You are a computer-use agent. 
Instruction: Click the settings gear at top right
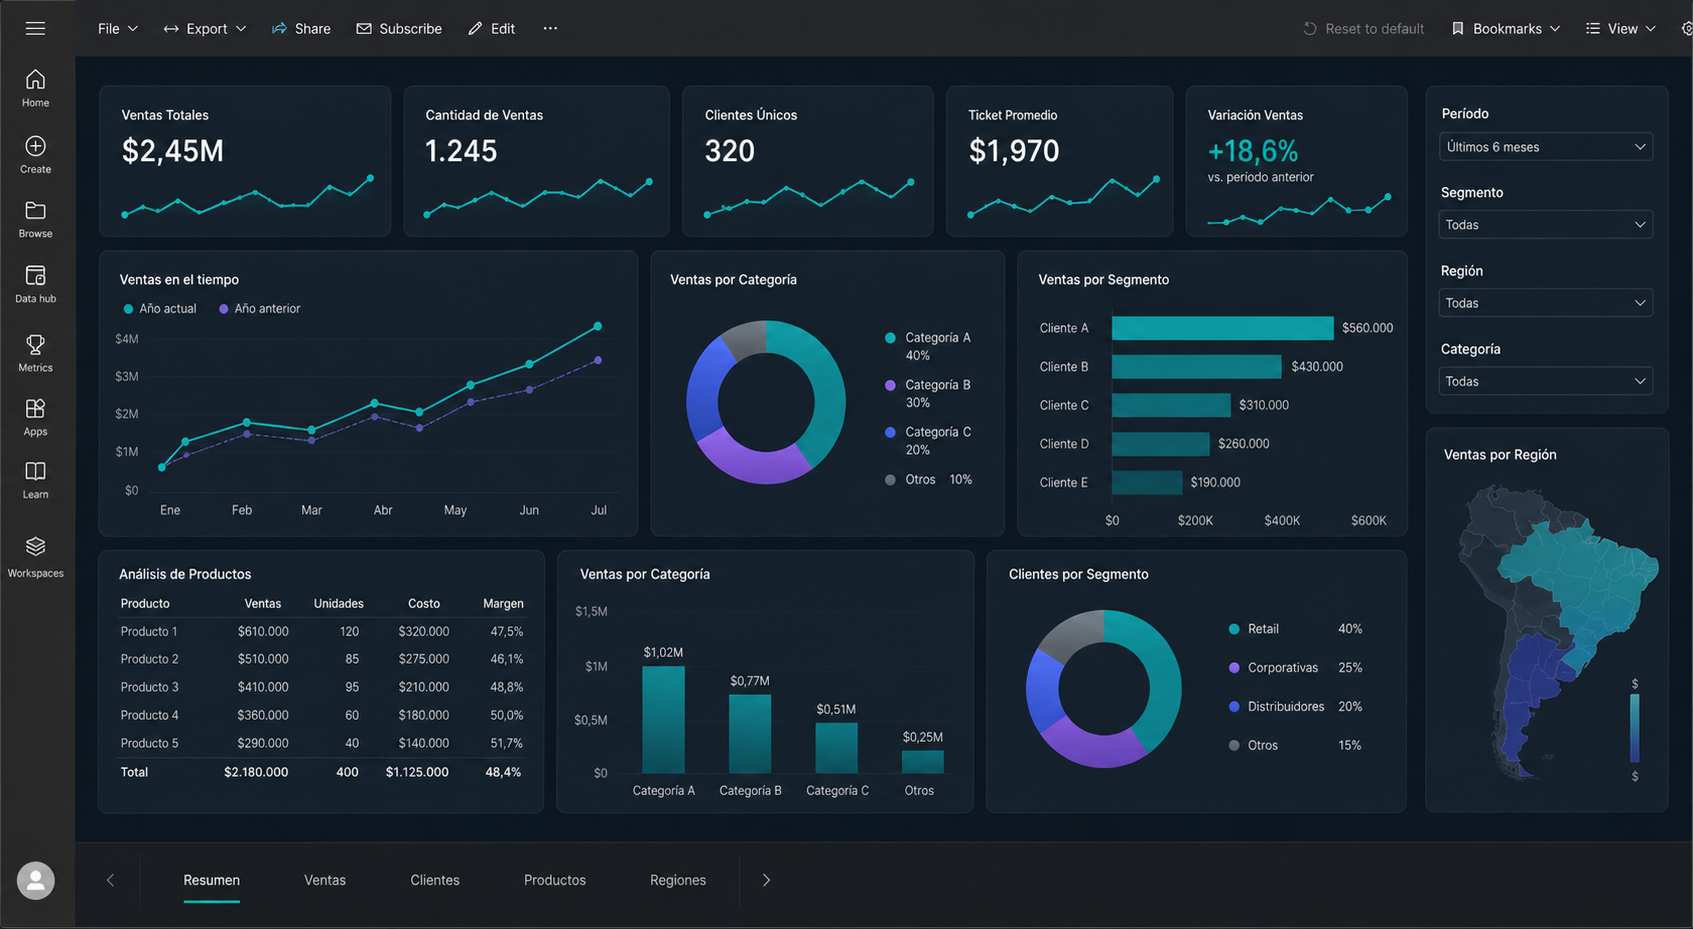[1686, 28]
